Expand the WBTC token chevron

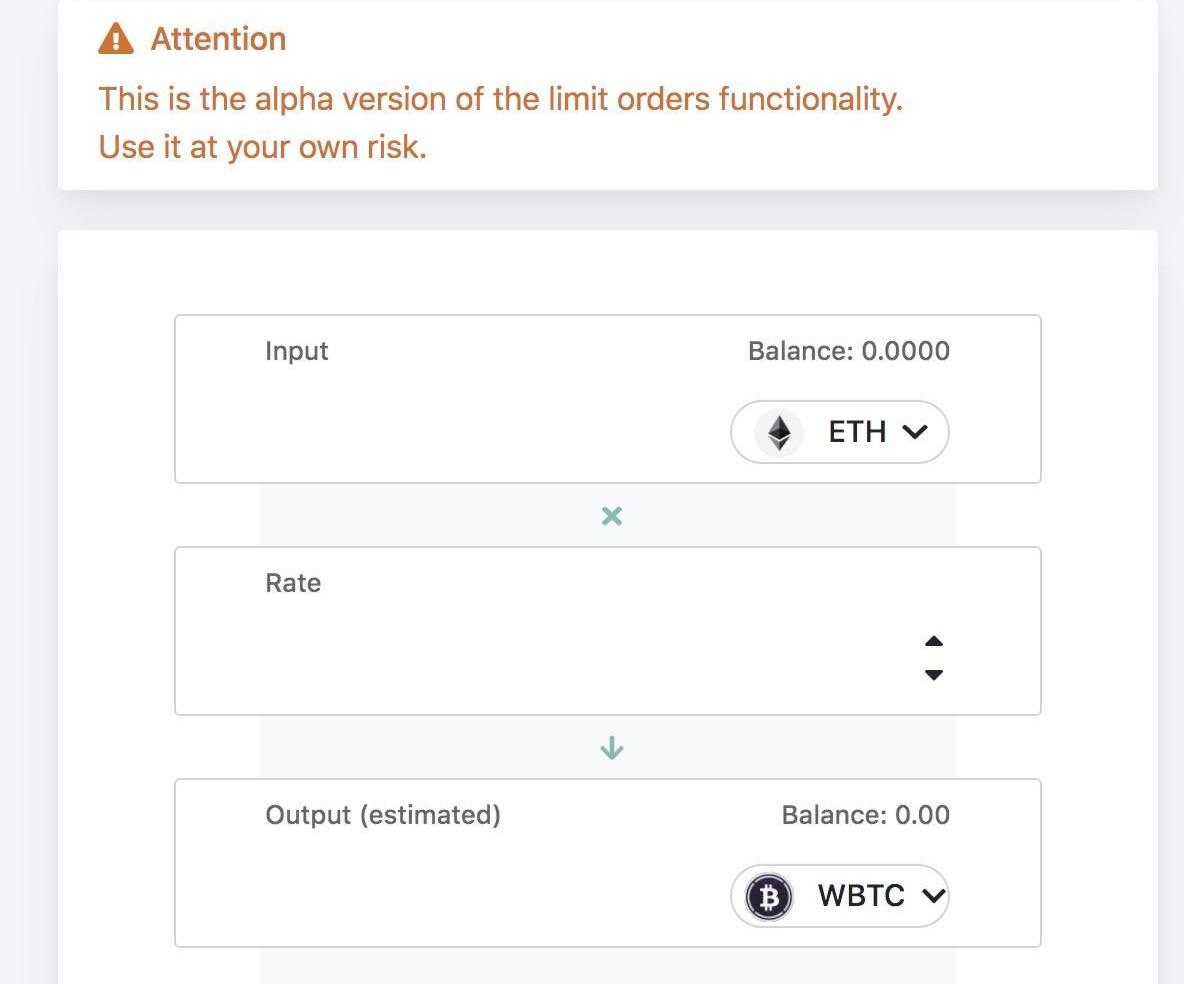(x=932, y=896)
